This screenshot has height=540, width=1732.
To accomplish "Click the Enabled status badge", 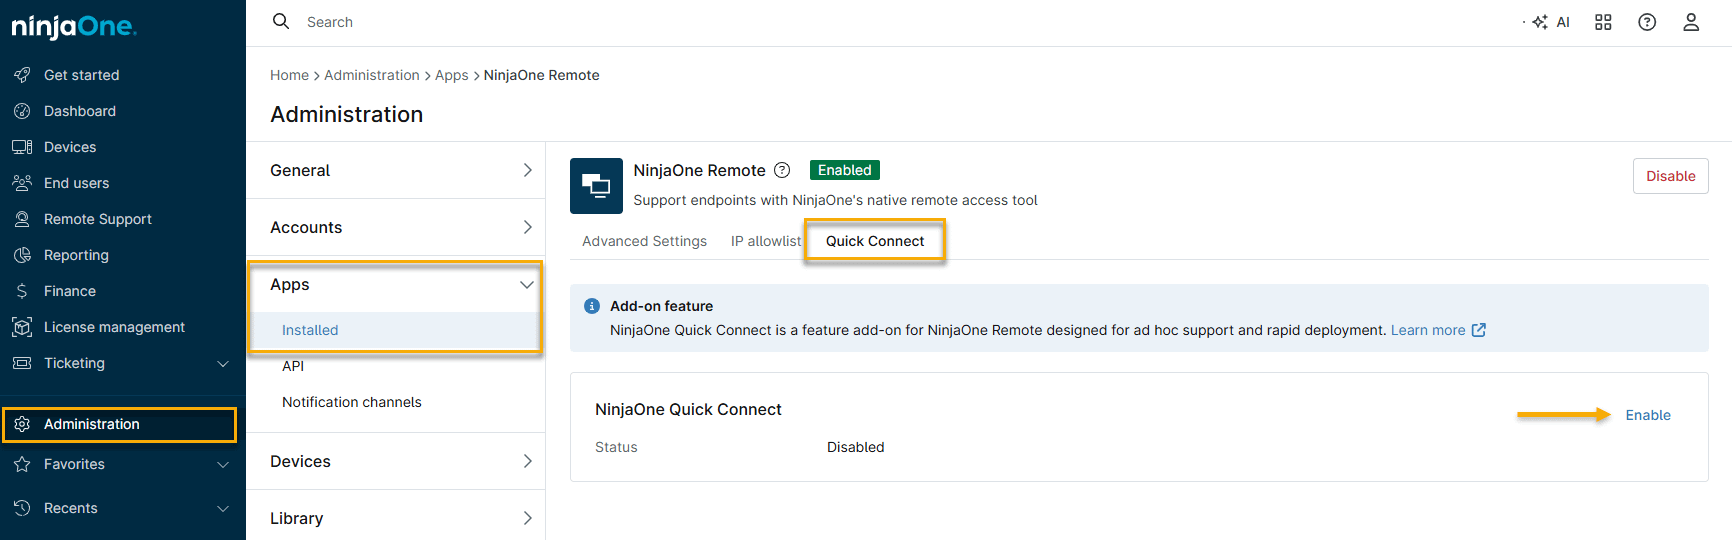I will [845, 170].
